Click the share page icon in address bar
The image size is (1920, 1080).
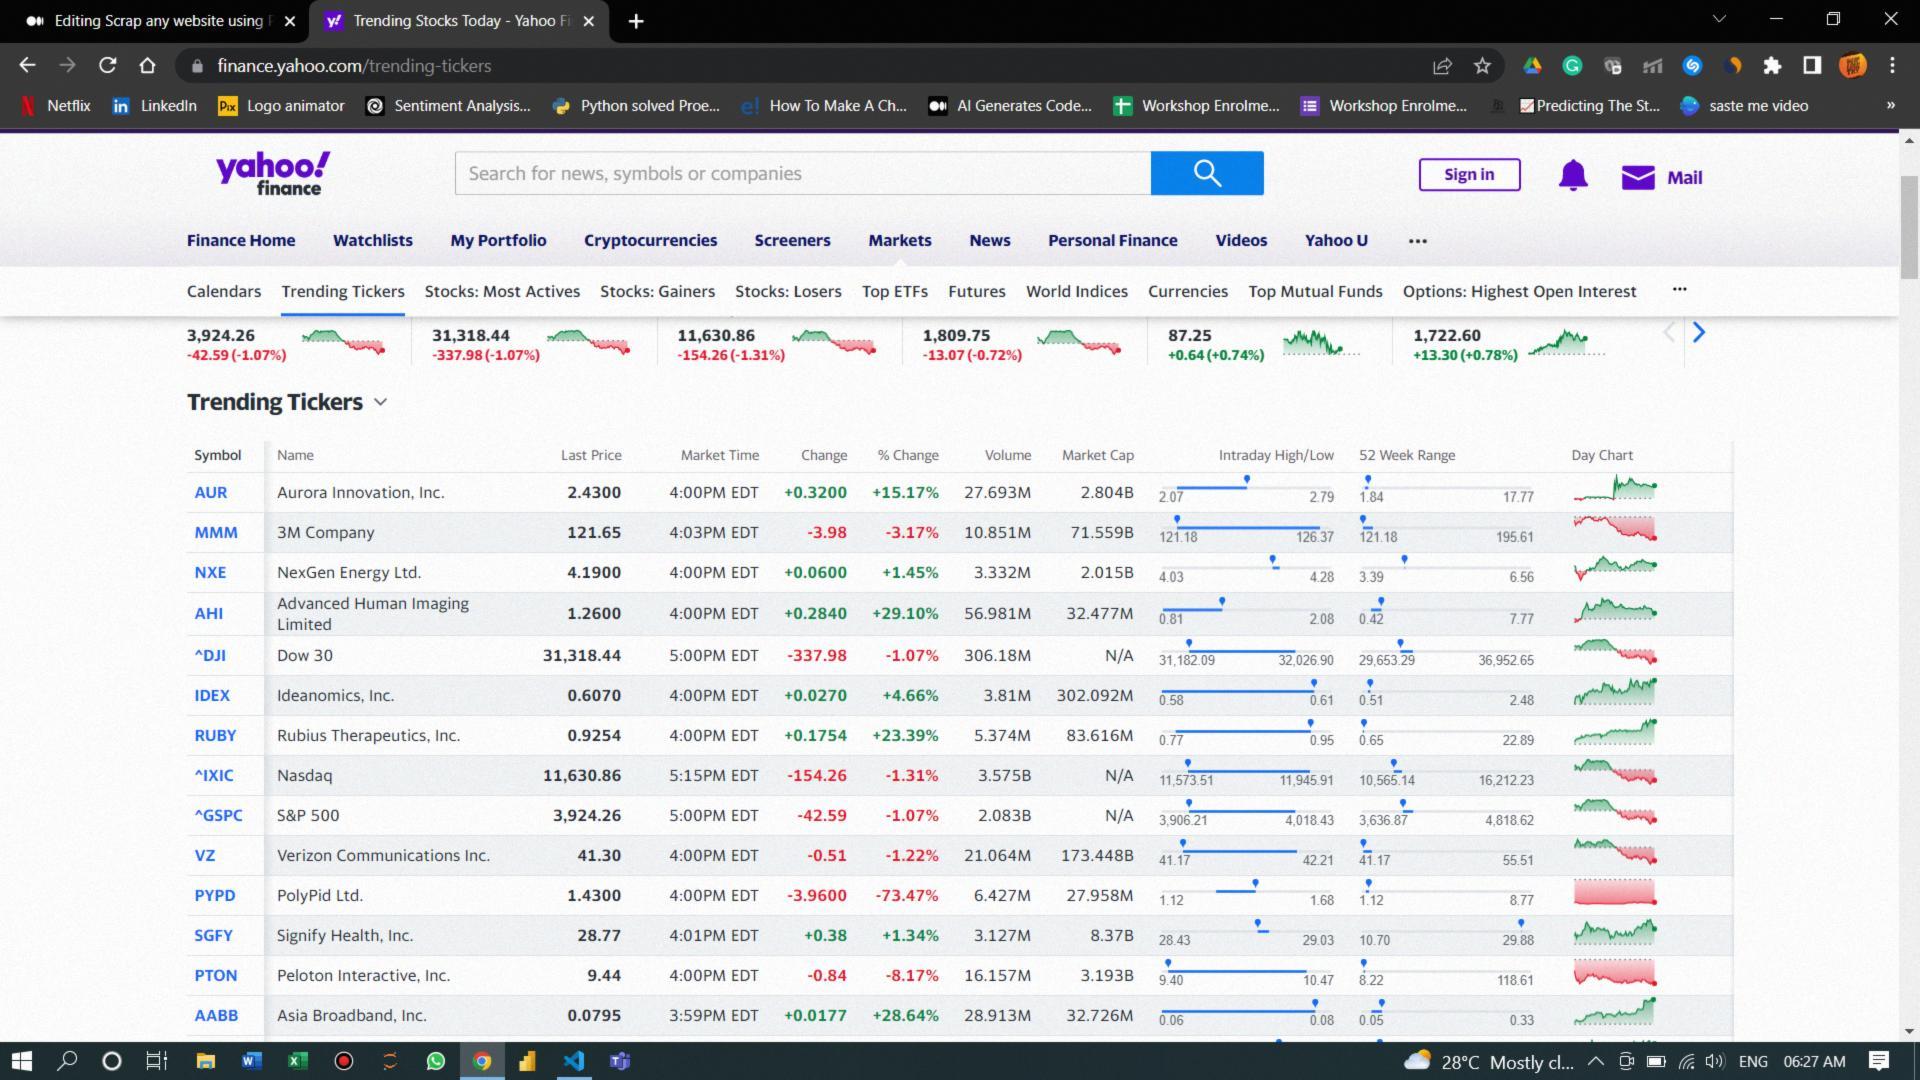(1442, 65)
